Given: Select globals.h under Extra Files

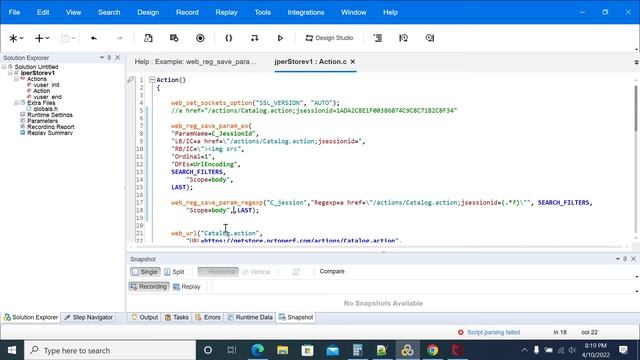Looking at the screenshot, I should coord(45,109).
